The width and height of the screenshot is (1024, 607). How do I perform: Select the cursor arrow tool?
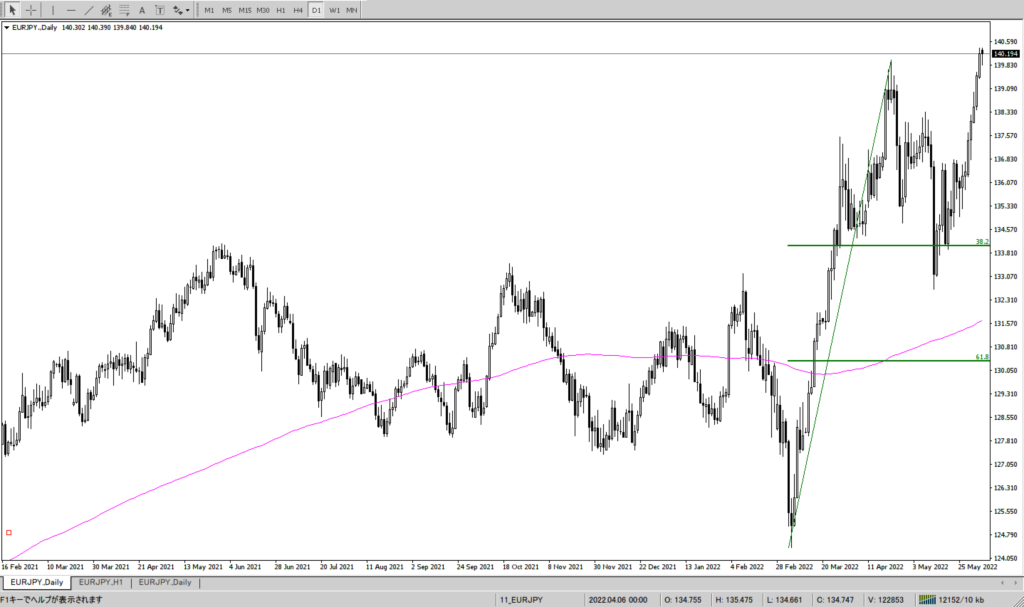pyautogui.click(x=13, y=10)
